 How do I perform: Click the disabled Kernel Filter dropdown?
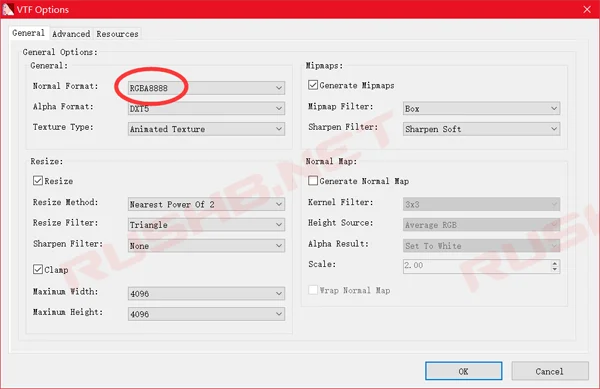pos(481,204)
